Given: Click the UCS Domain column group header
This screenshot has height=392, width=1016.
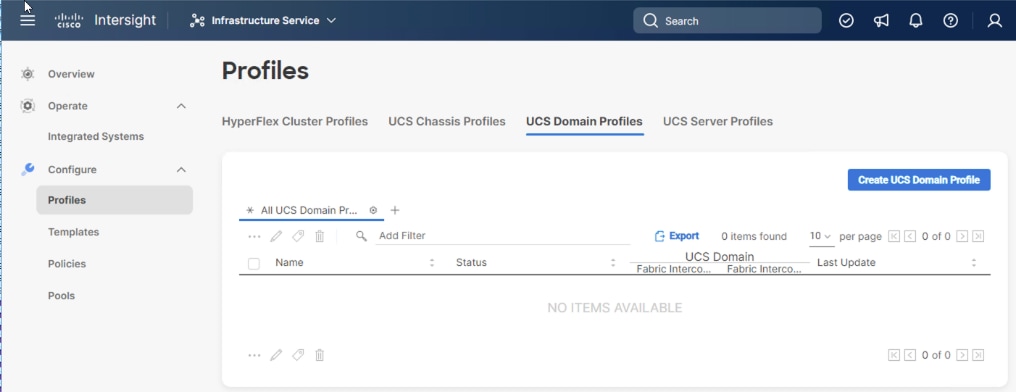Looking at the screenshot, I should coord(719,257).
